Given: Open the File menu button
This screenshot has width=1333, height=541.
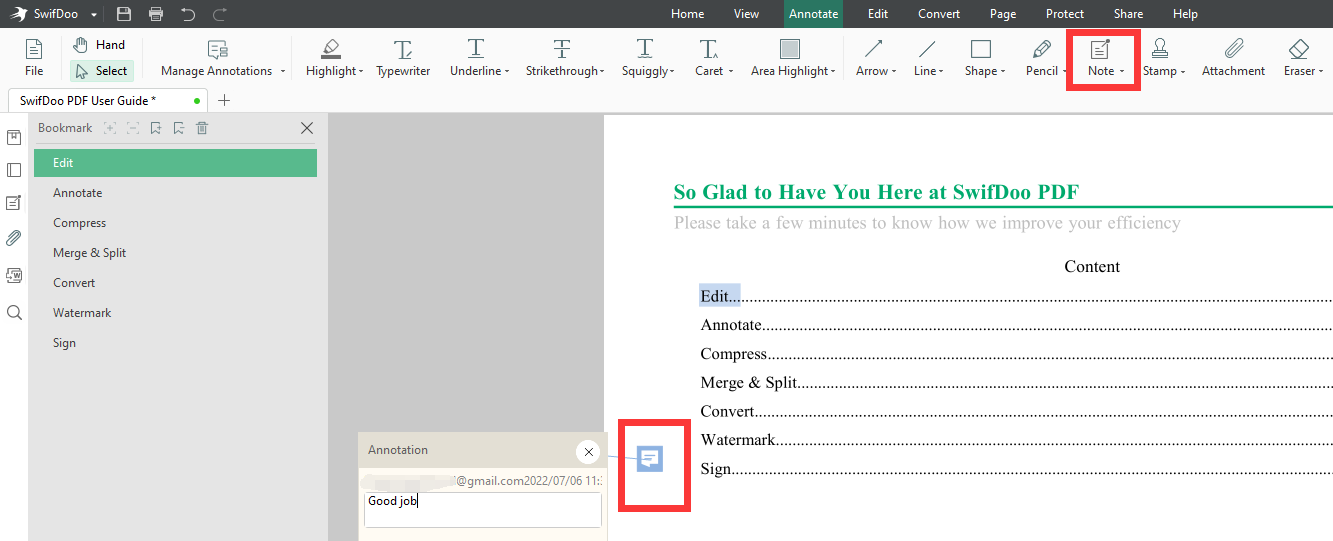Looking at the screenshot, I should [34, 58].
